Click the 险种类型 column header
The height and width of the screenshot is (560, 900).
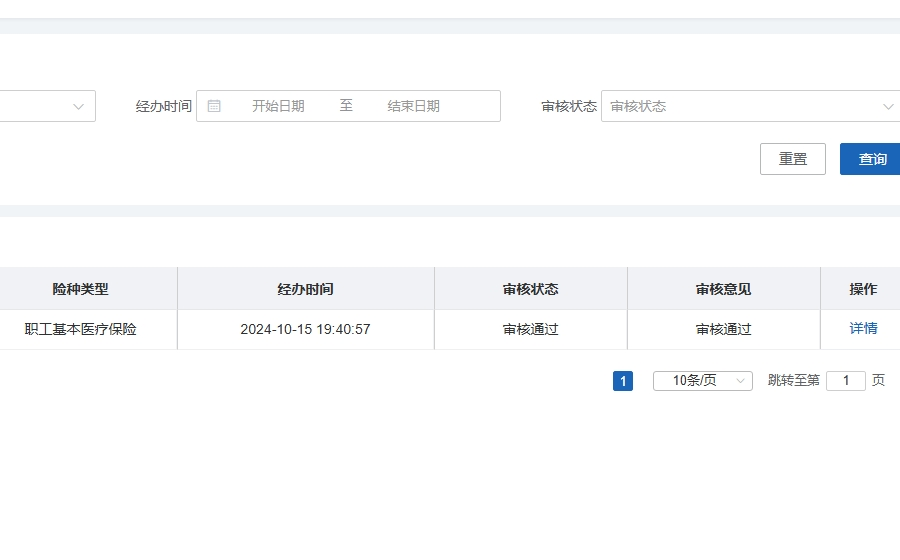tap(80, 289)
